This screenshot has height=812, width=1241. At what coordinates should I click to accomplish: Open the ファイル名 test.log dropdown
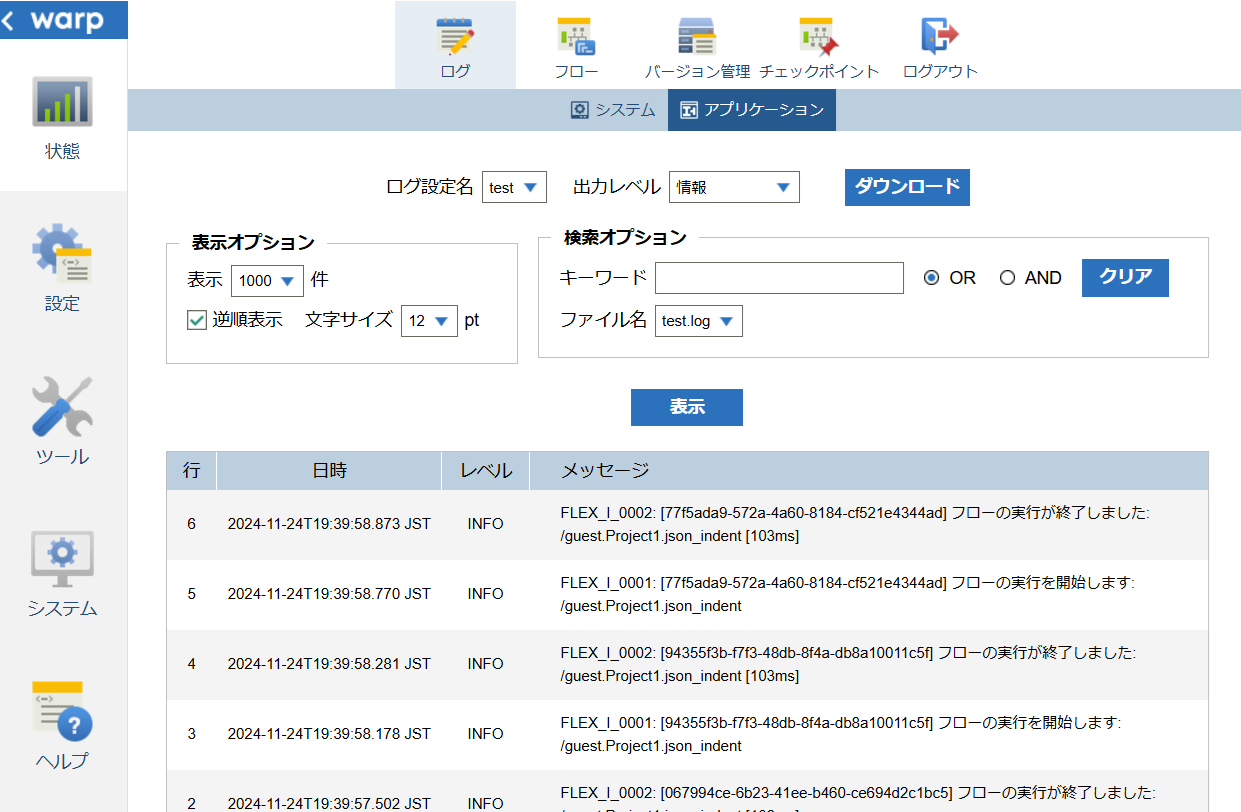[x=699, y=321]
